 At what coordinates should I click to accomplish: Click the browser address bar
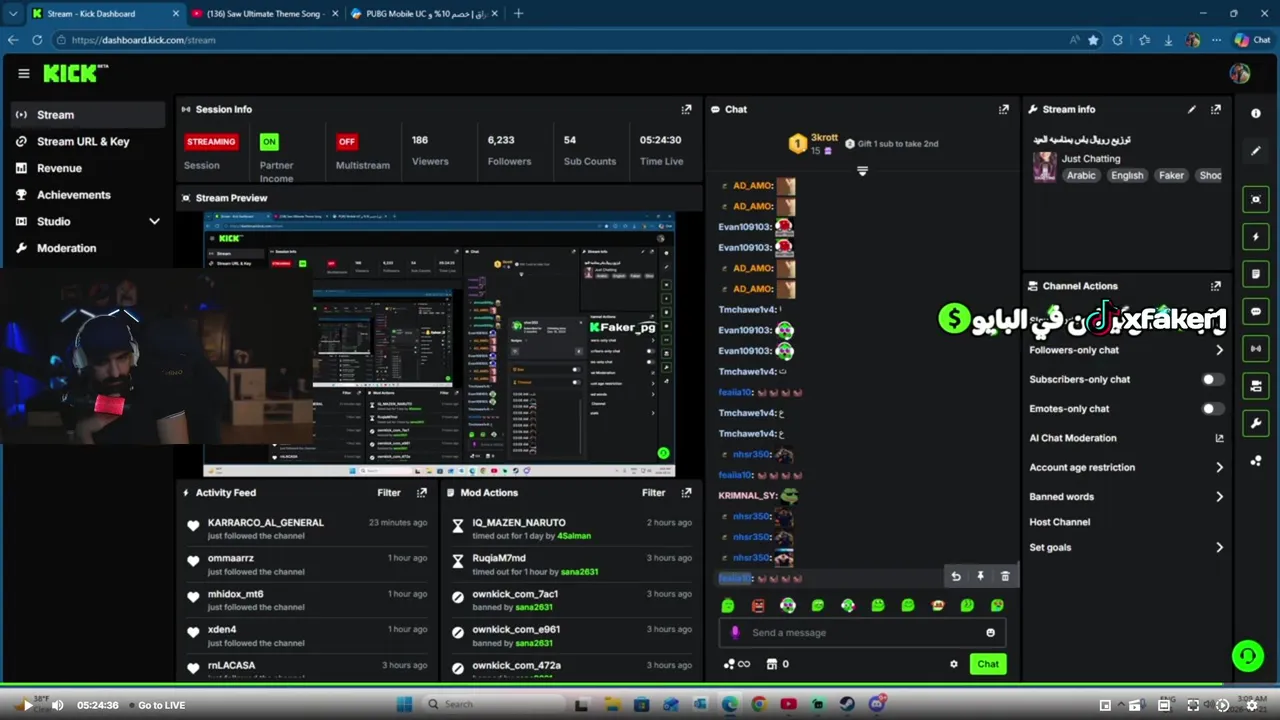tap(560, 40)
